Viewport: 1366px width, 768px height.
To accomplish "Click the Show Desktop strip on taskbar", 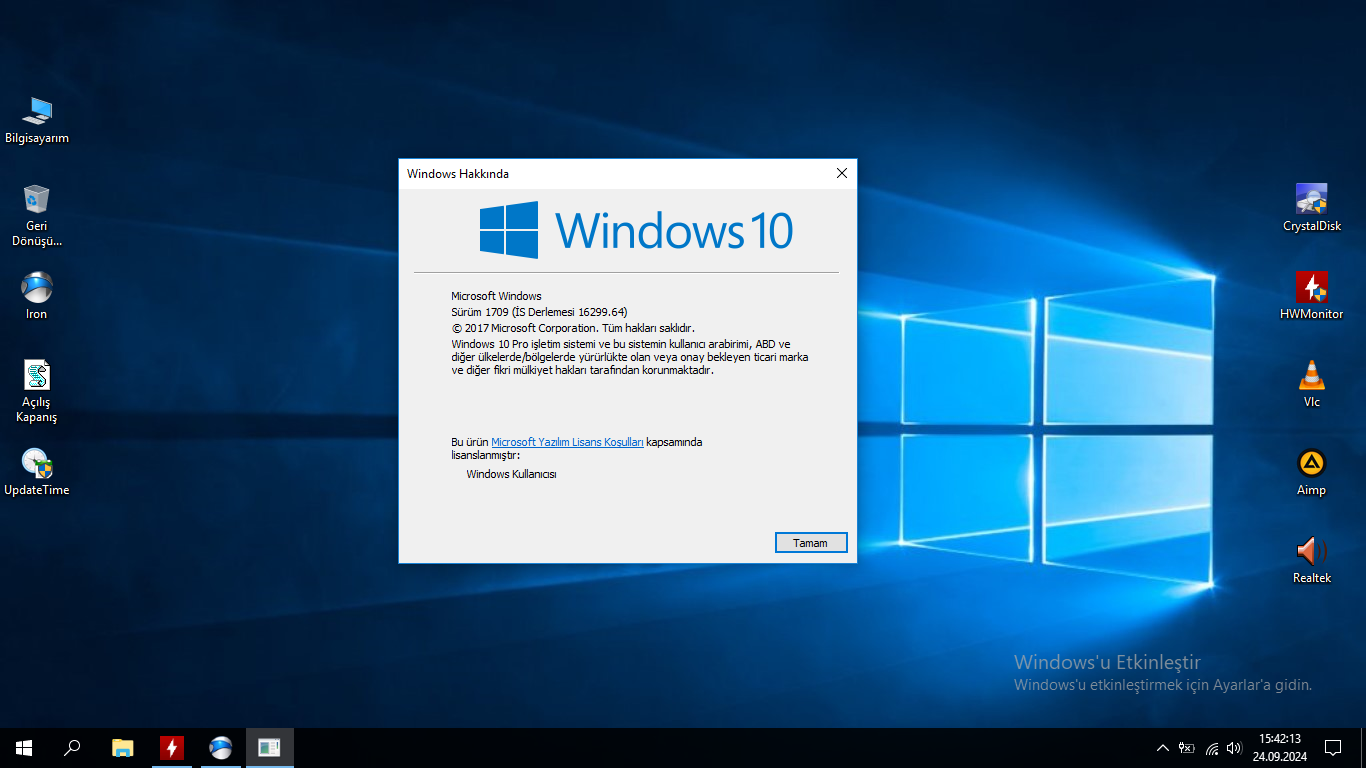I will click(x=1363, y=748).
